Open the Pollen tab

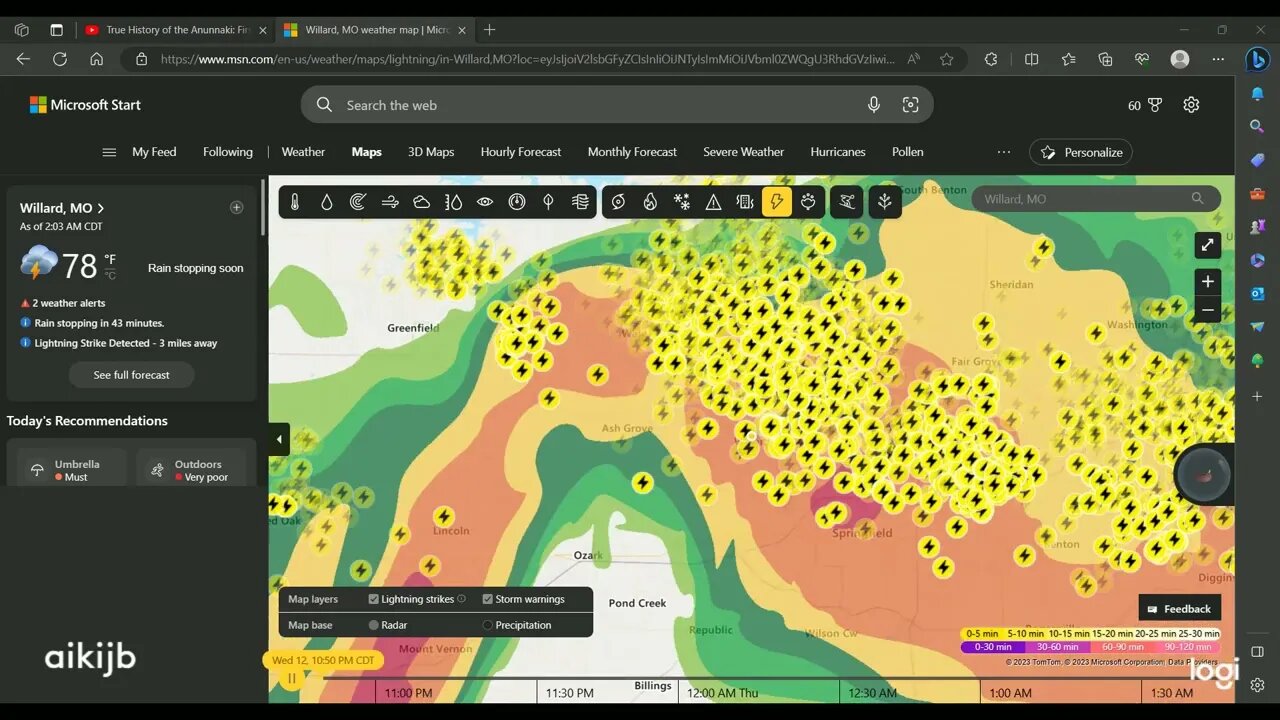coord(908,152)
